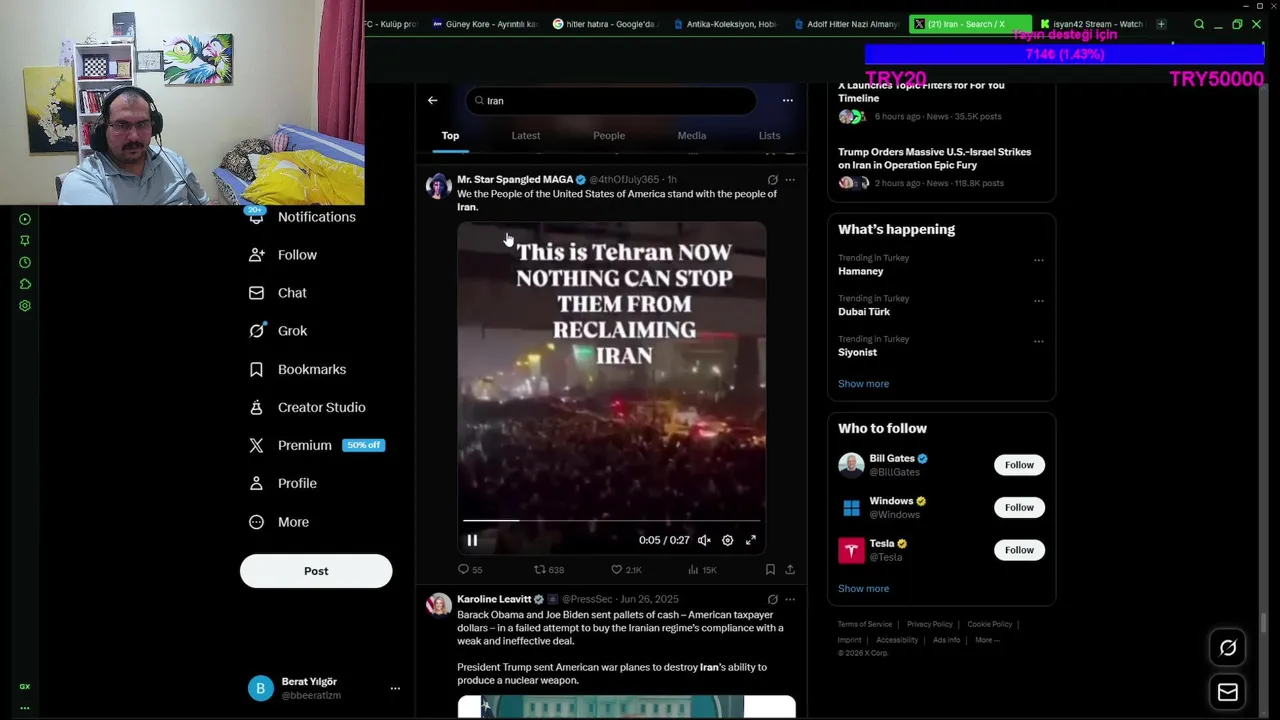The image size is (1280, 720).
Task: Switch to the Media tab
Action: 692,135
